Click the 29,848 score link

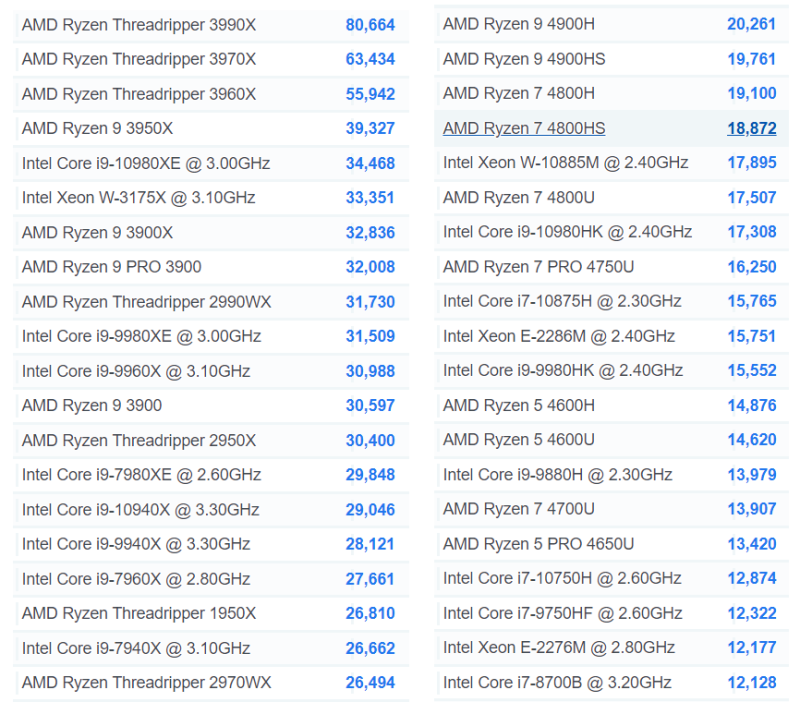tap(370, 475)
